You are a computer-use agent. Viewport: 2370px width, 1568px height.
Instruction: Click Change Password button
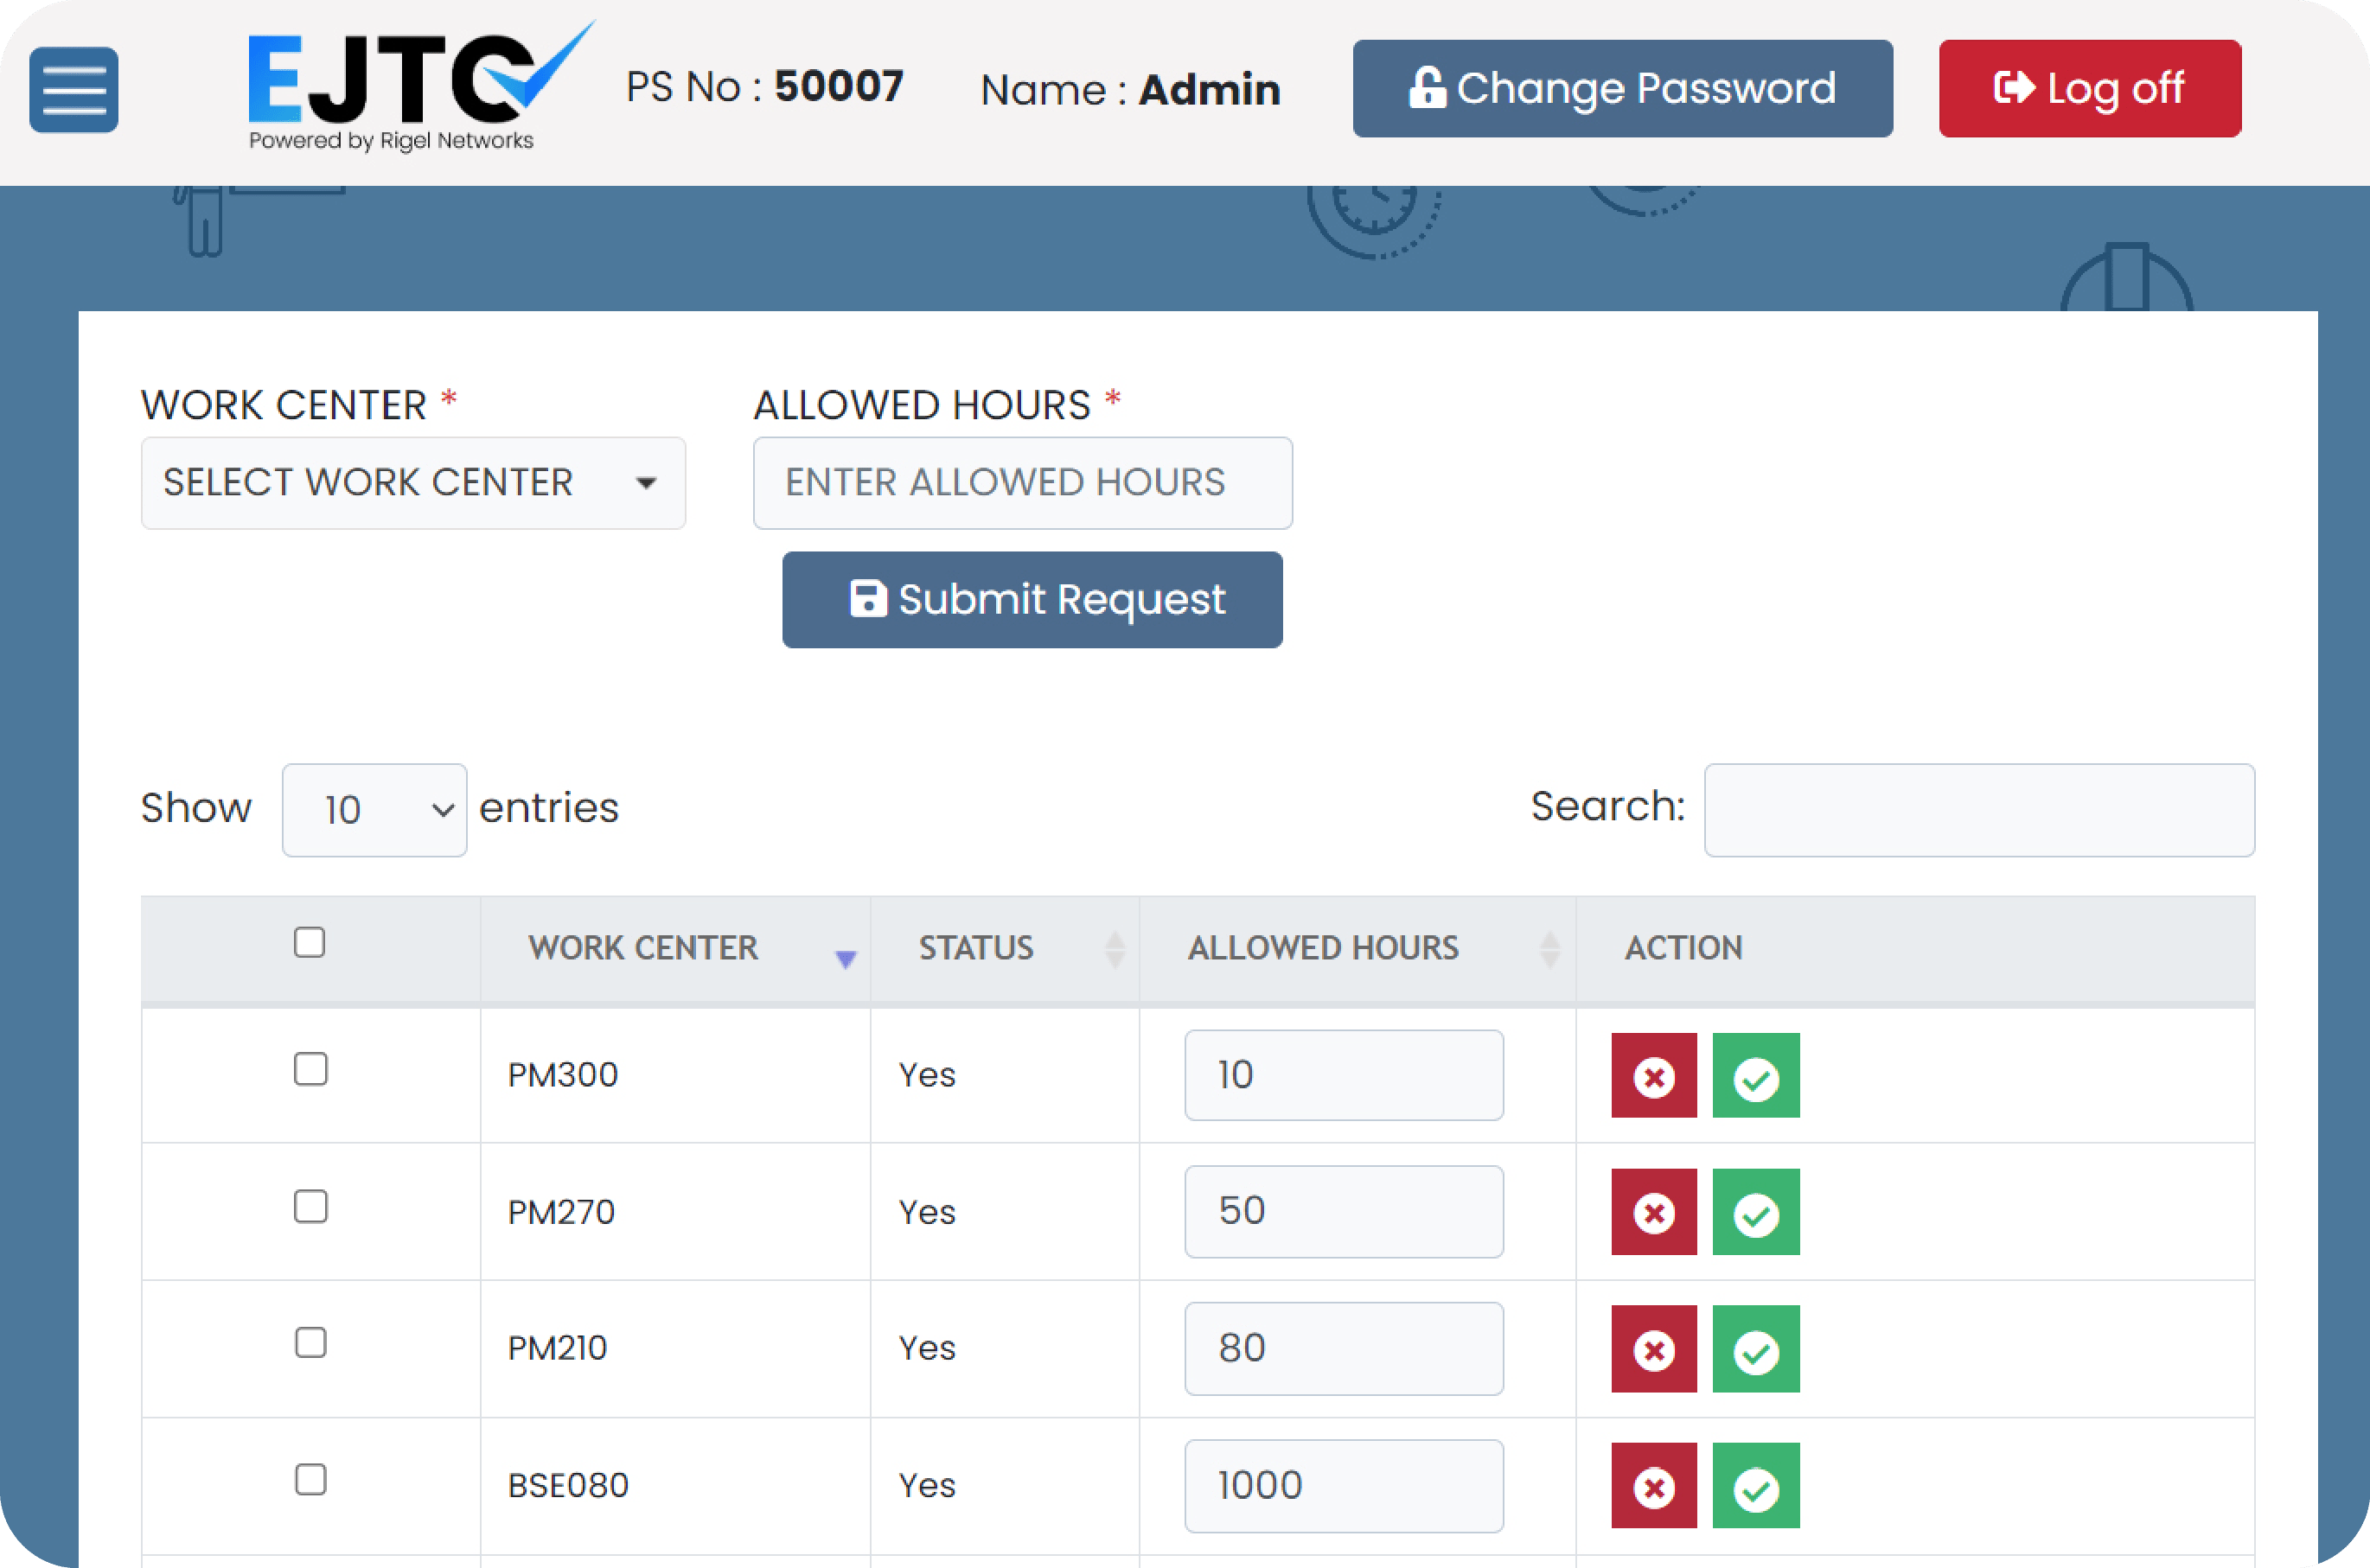(x=1622, y=88)
